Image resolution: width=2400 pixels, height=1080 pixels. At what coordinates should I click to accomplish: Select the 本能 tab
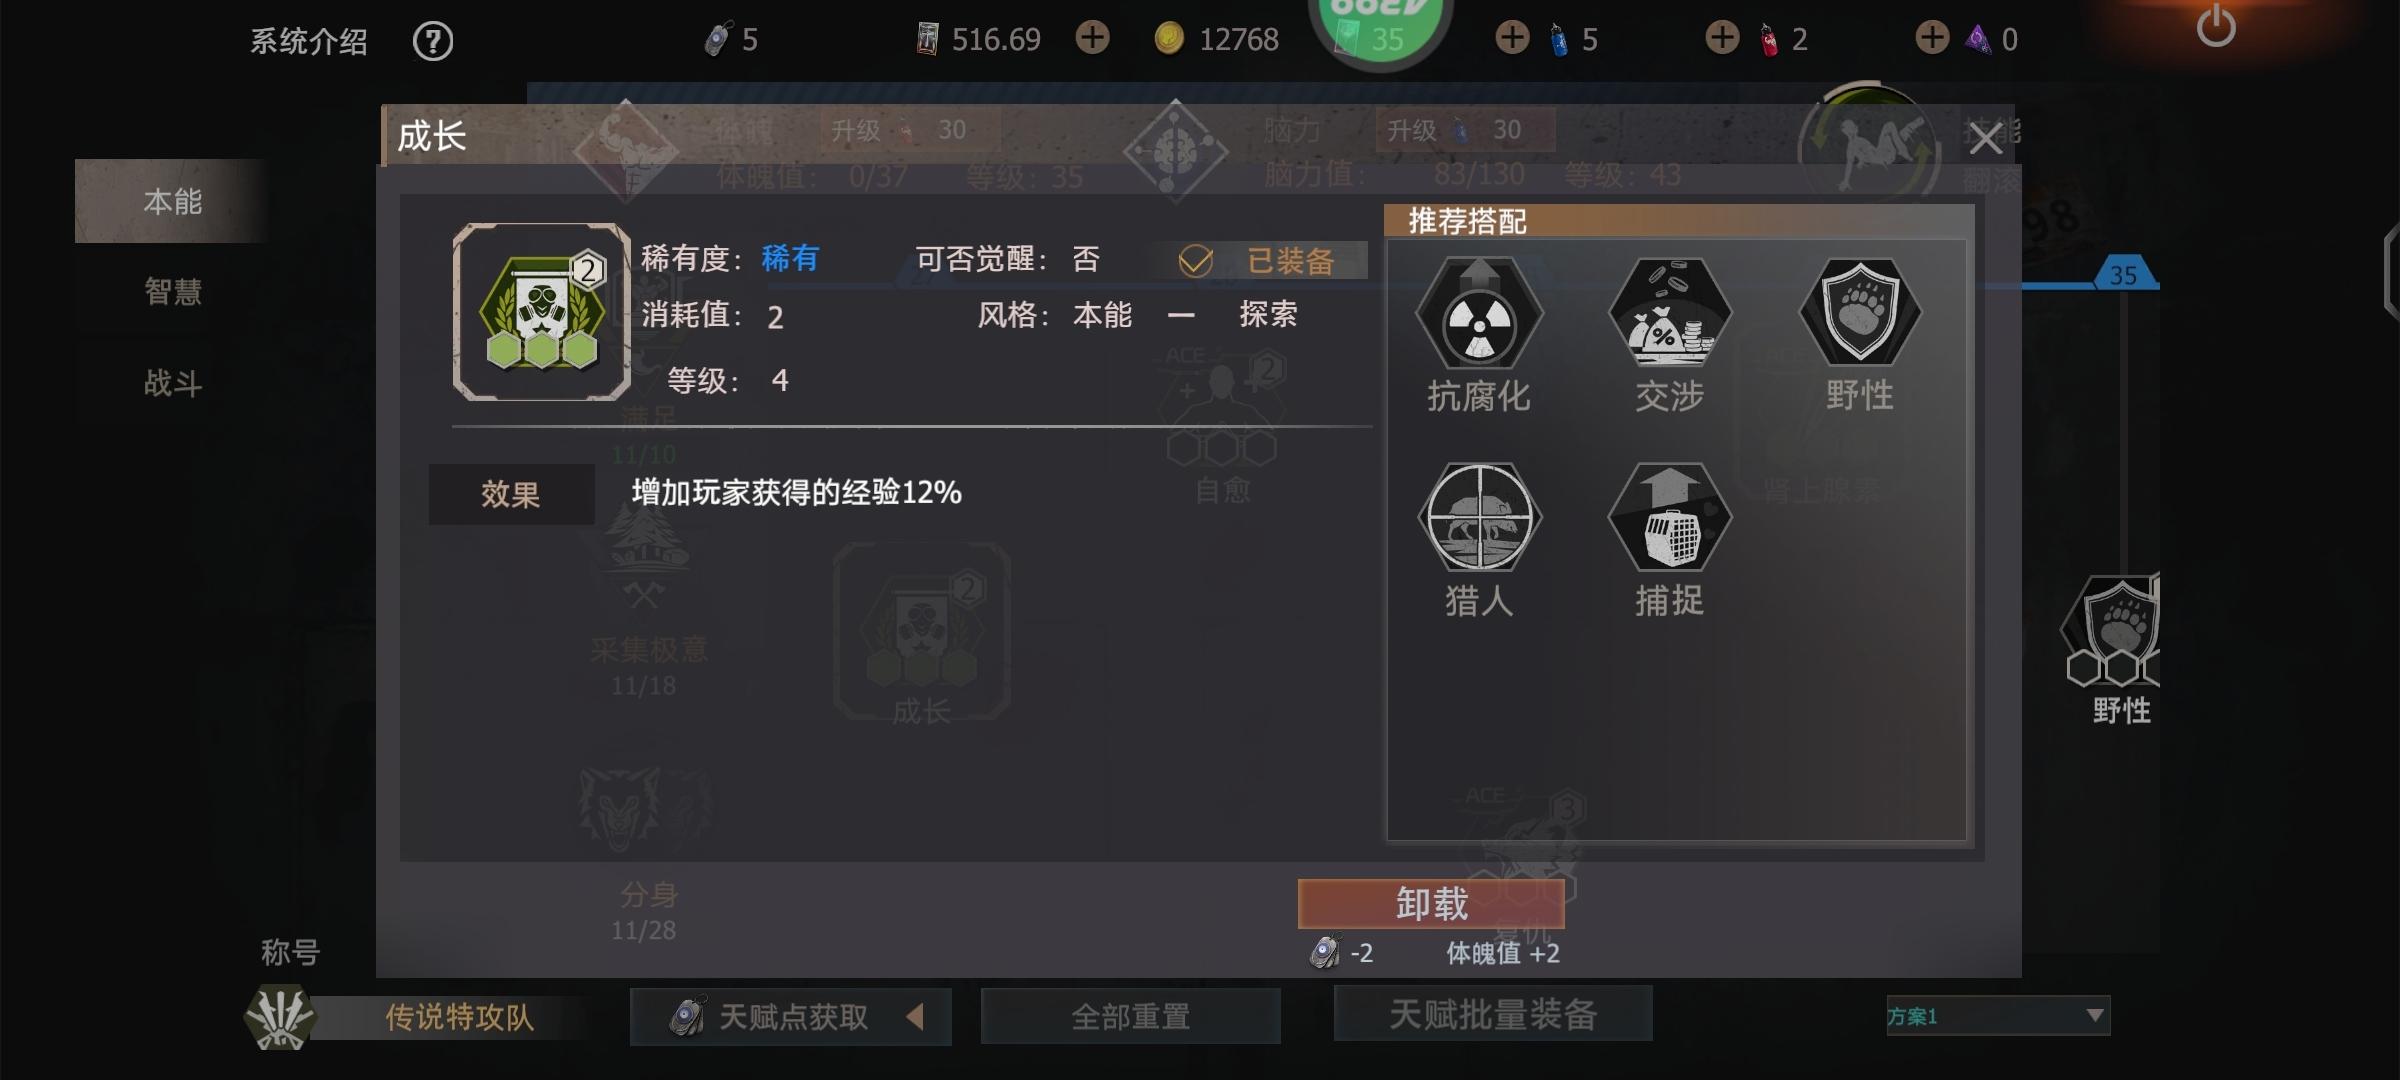[x=173, y=201]
